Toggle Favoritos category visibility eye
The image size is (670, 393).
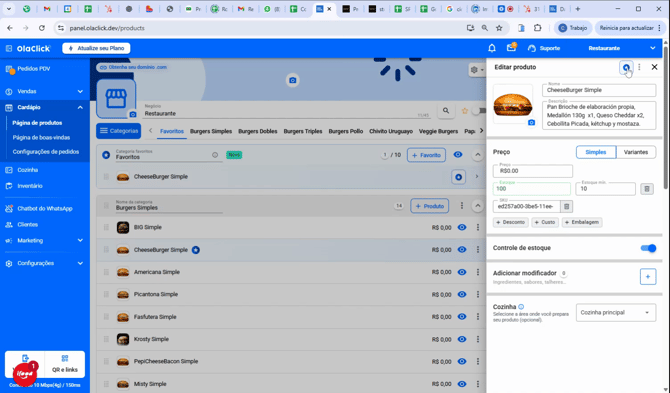tap(458, 155)
